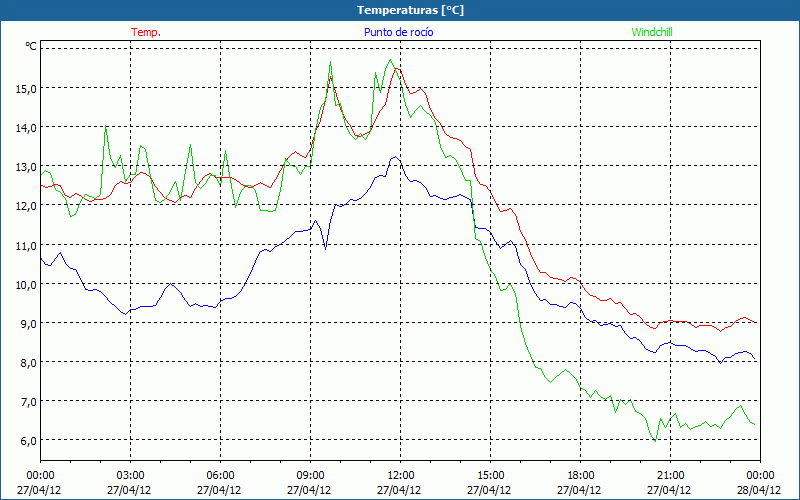Click the 09:00 time axis label
This screenshot has height=500, width=800.
click(x=310, y=476)
